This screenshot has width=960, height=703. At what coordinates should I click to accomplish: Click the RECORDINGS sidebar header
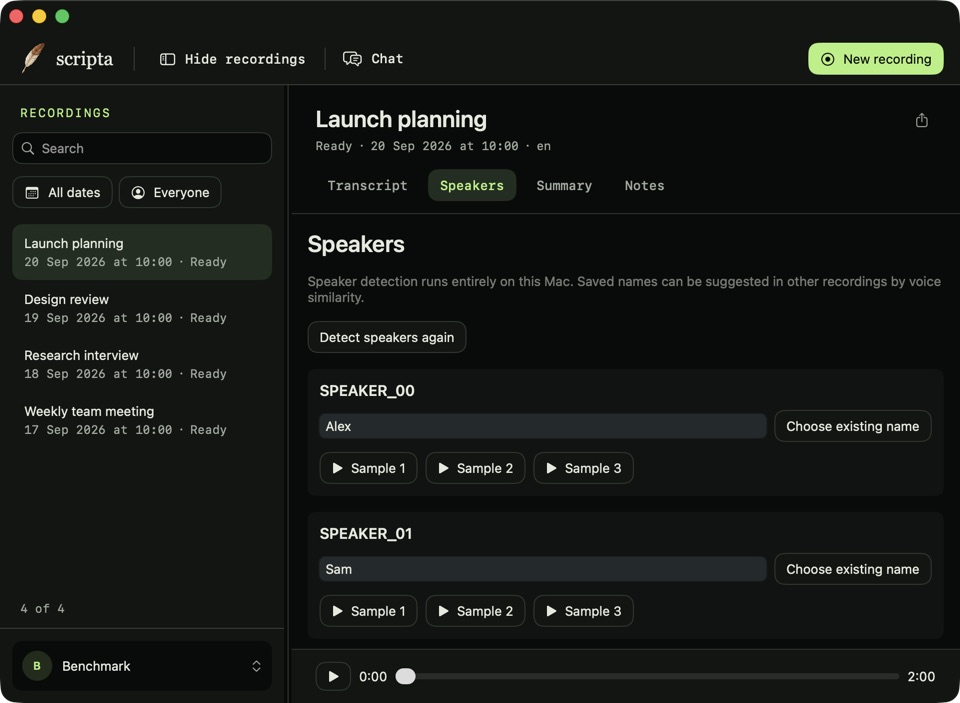pos(66,113)
